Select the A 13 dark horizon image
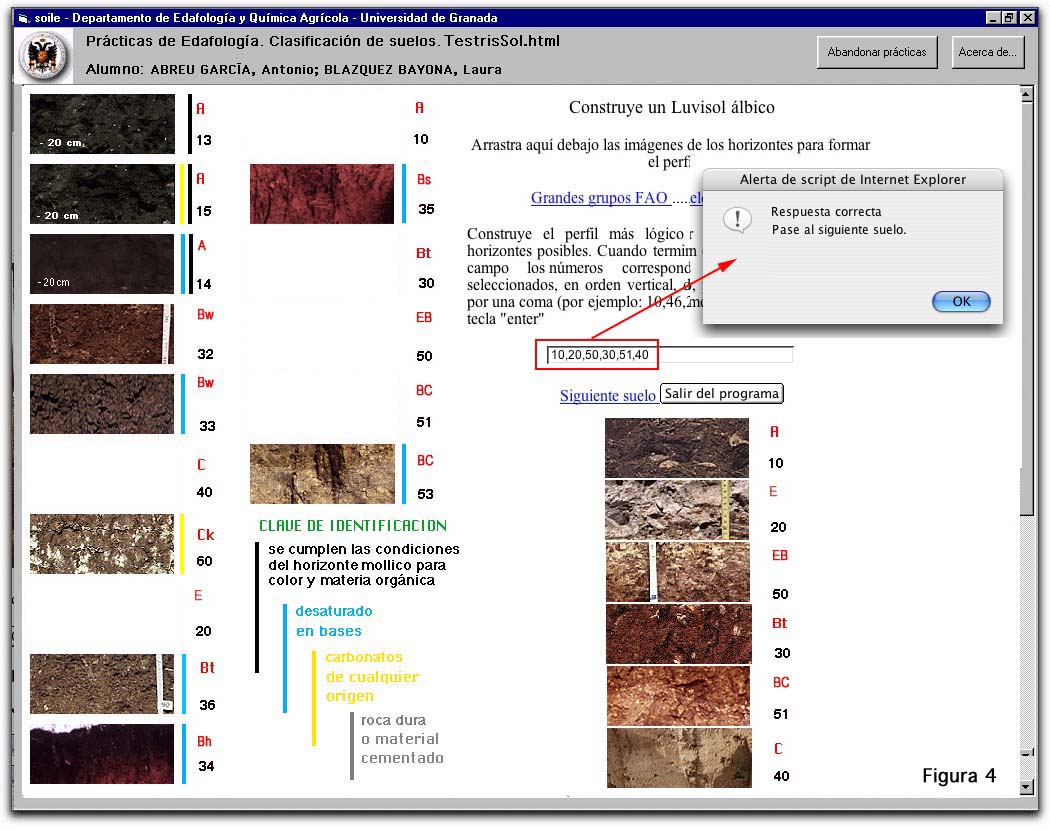This screenshot has height=830, width=1050. 102,124
